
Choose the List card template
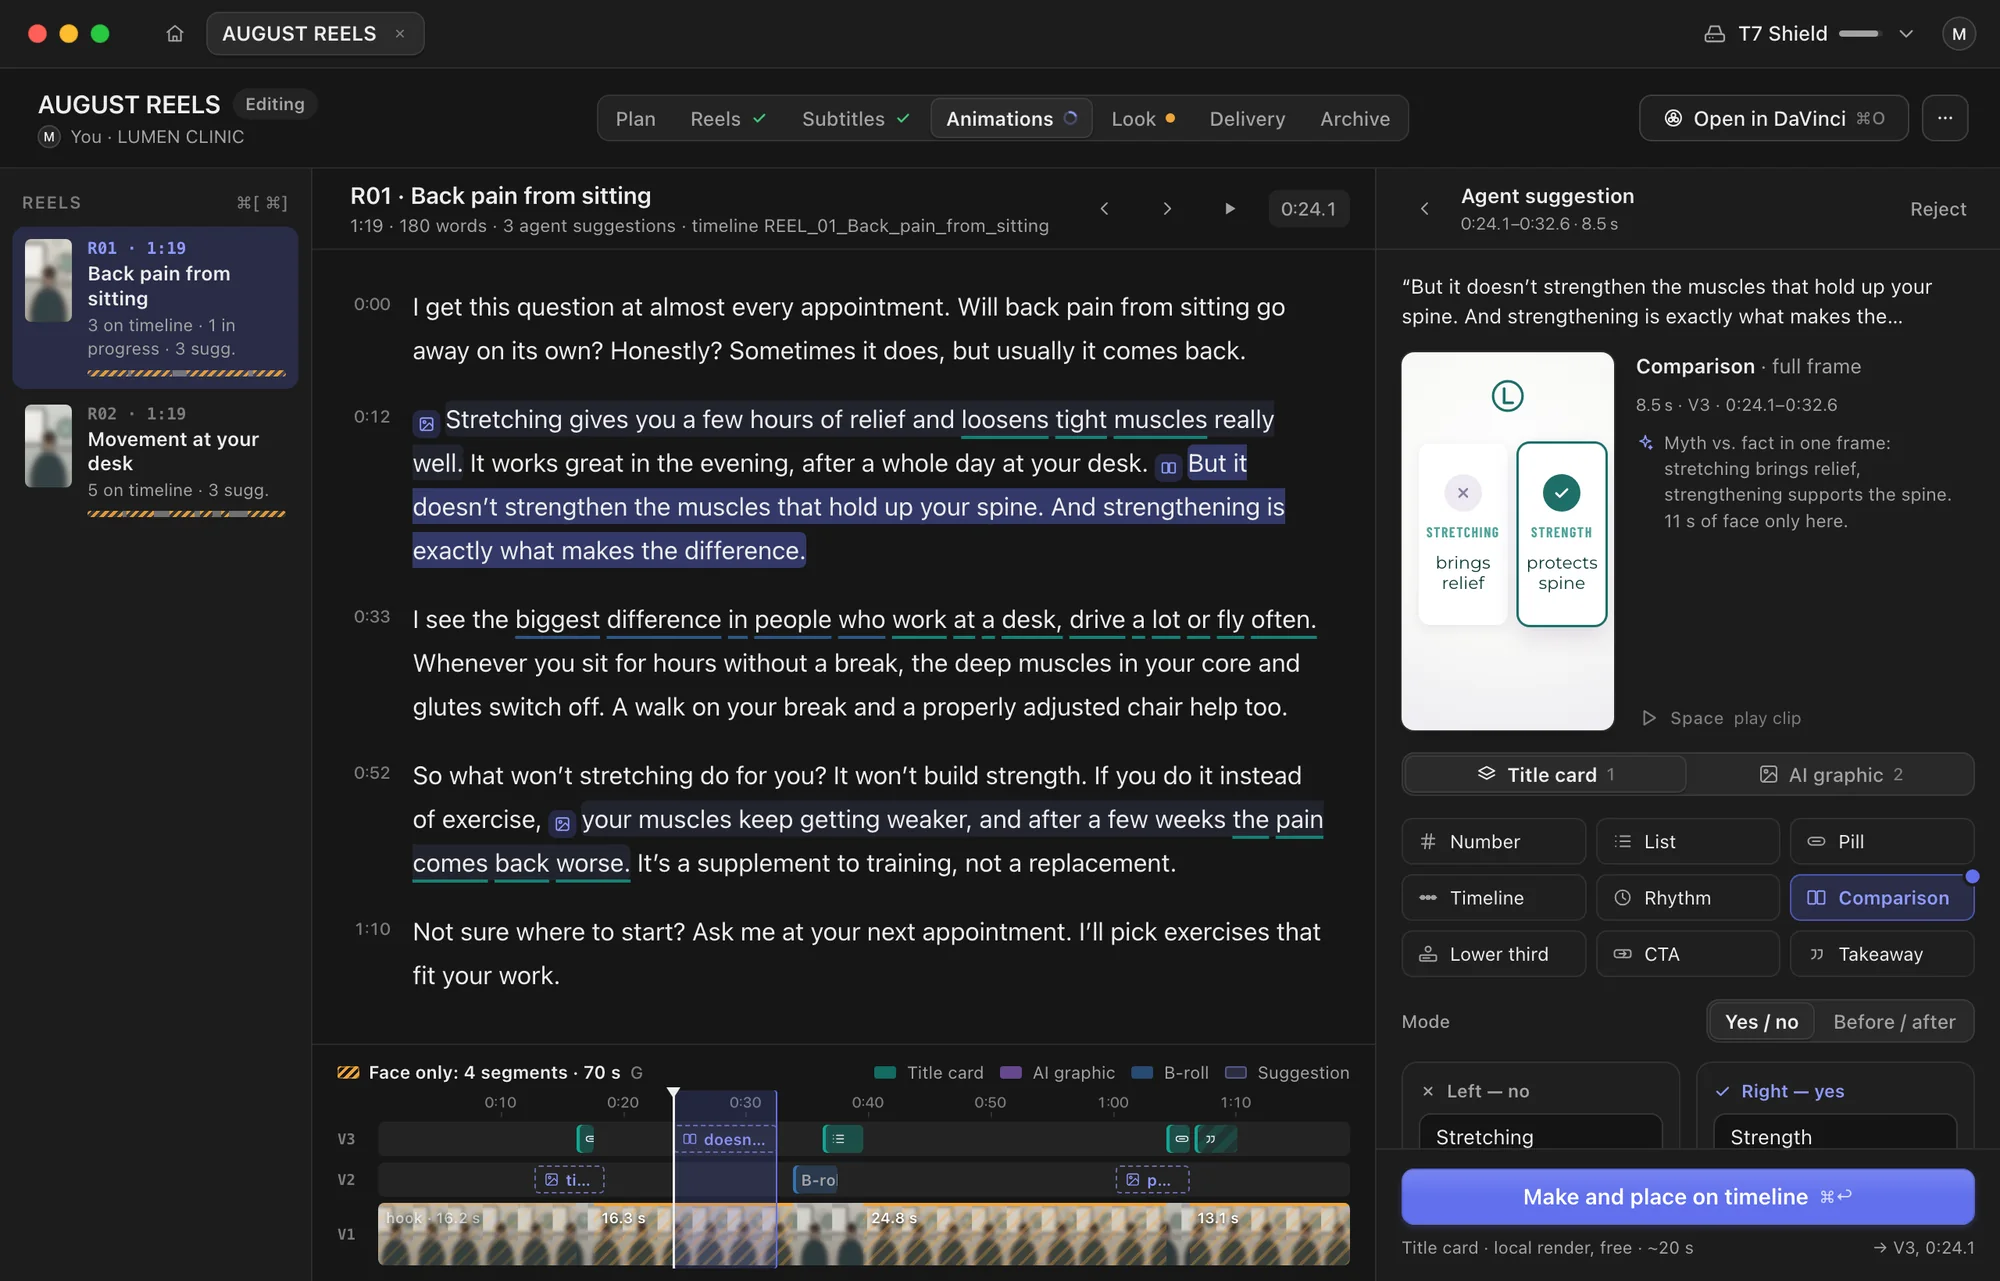coord(1687,841)
